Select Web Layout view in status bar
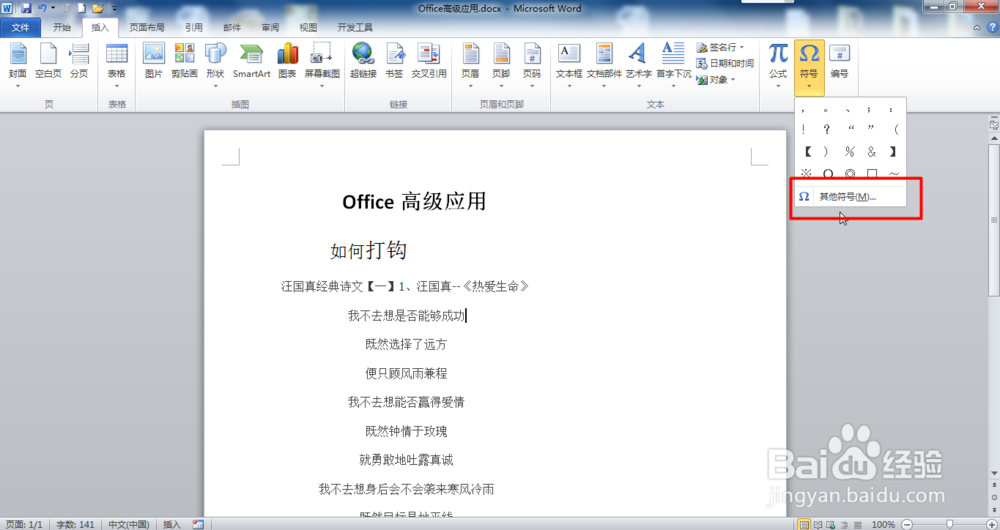The width and height of the screenshot is (1000, 530). pyautogui.click(x=829, y=524)
